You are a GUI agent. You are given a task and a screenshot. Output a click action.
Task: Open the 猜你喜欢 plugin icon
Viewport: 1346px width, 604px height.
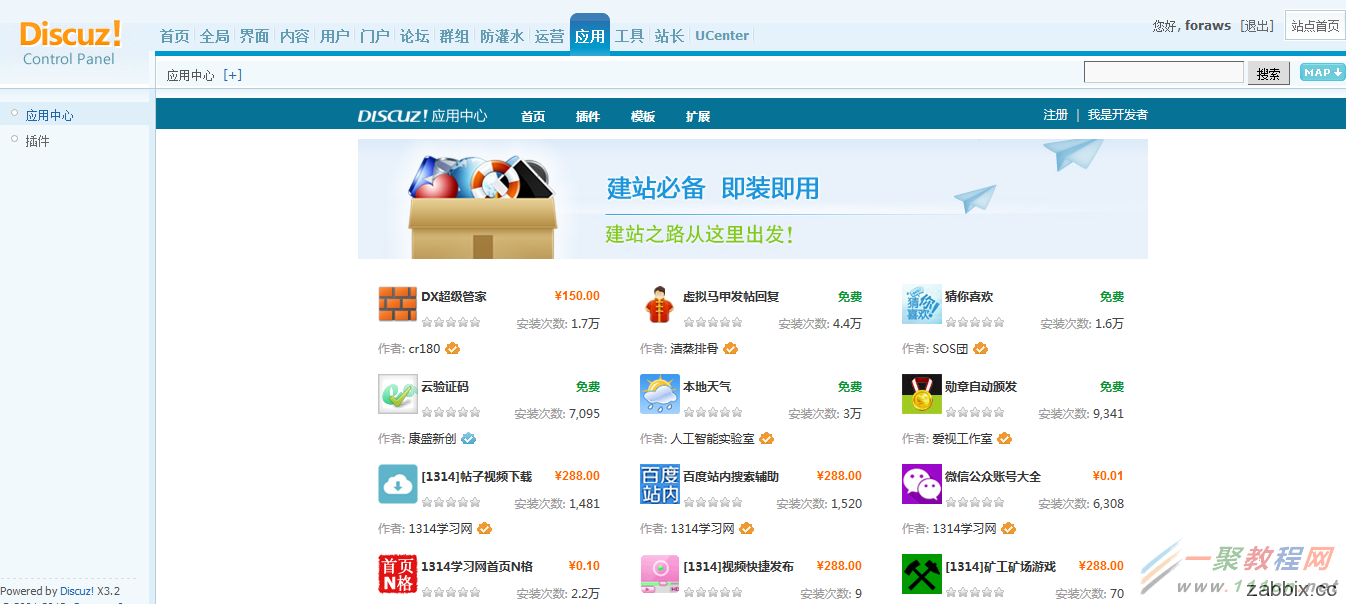pos(921,304)
